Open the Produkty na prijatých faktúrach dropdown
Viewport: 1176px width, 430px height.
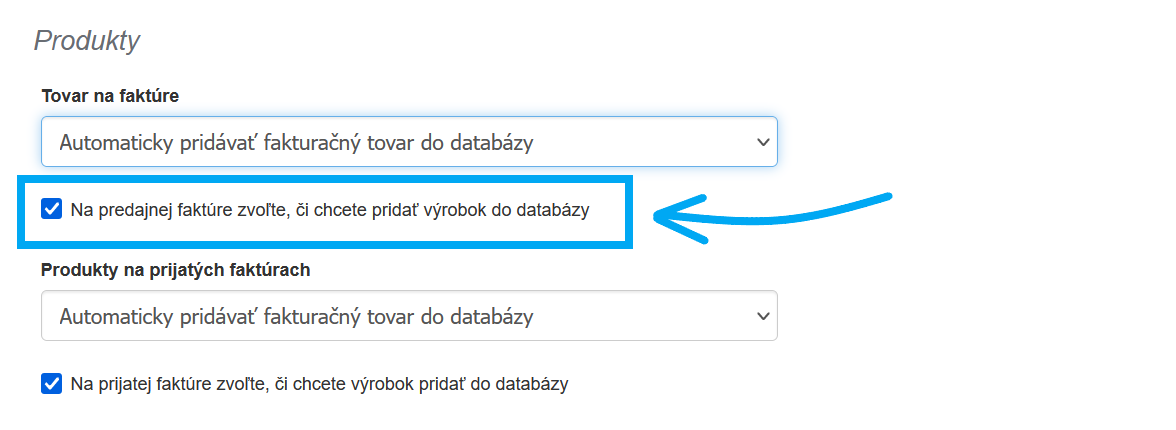409,316
